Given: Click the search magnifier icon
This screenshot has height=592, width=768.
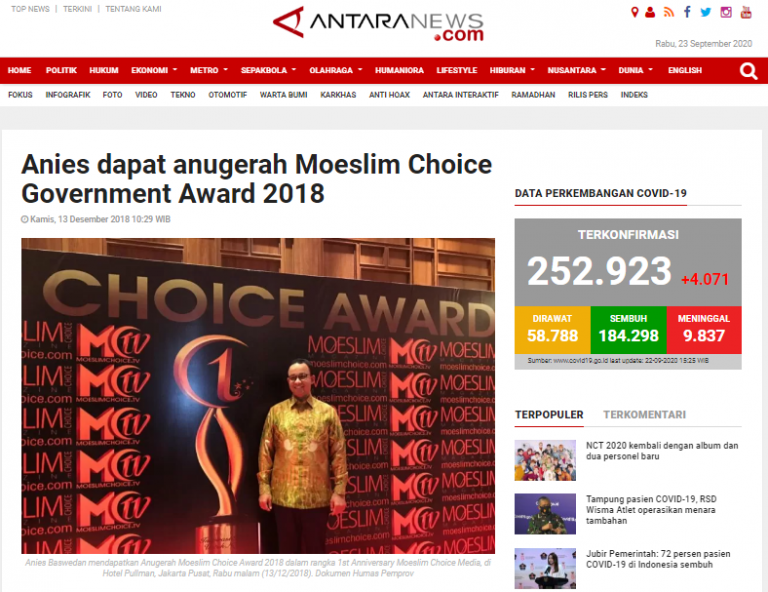Looking at the screenshot, I should pyautogui.click(x=748, y=71).
